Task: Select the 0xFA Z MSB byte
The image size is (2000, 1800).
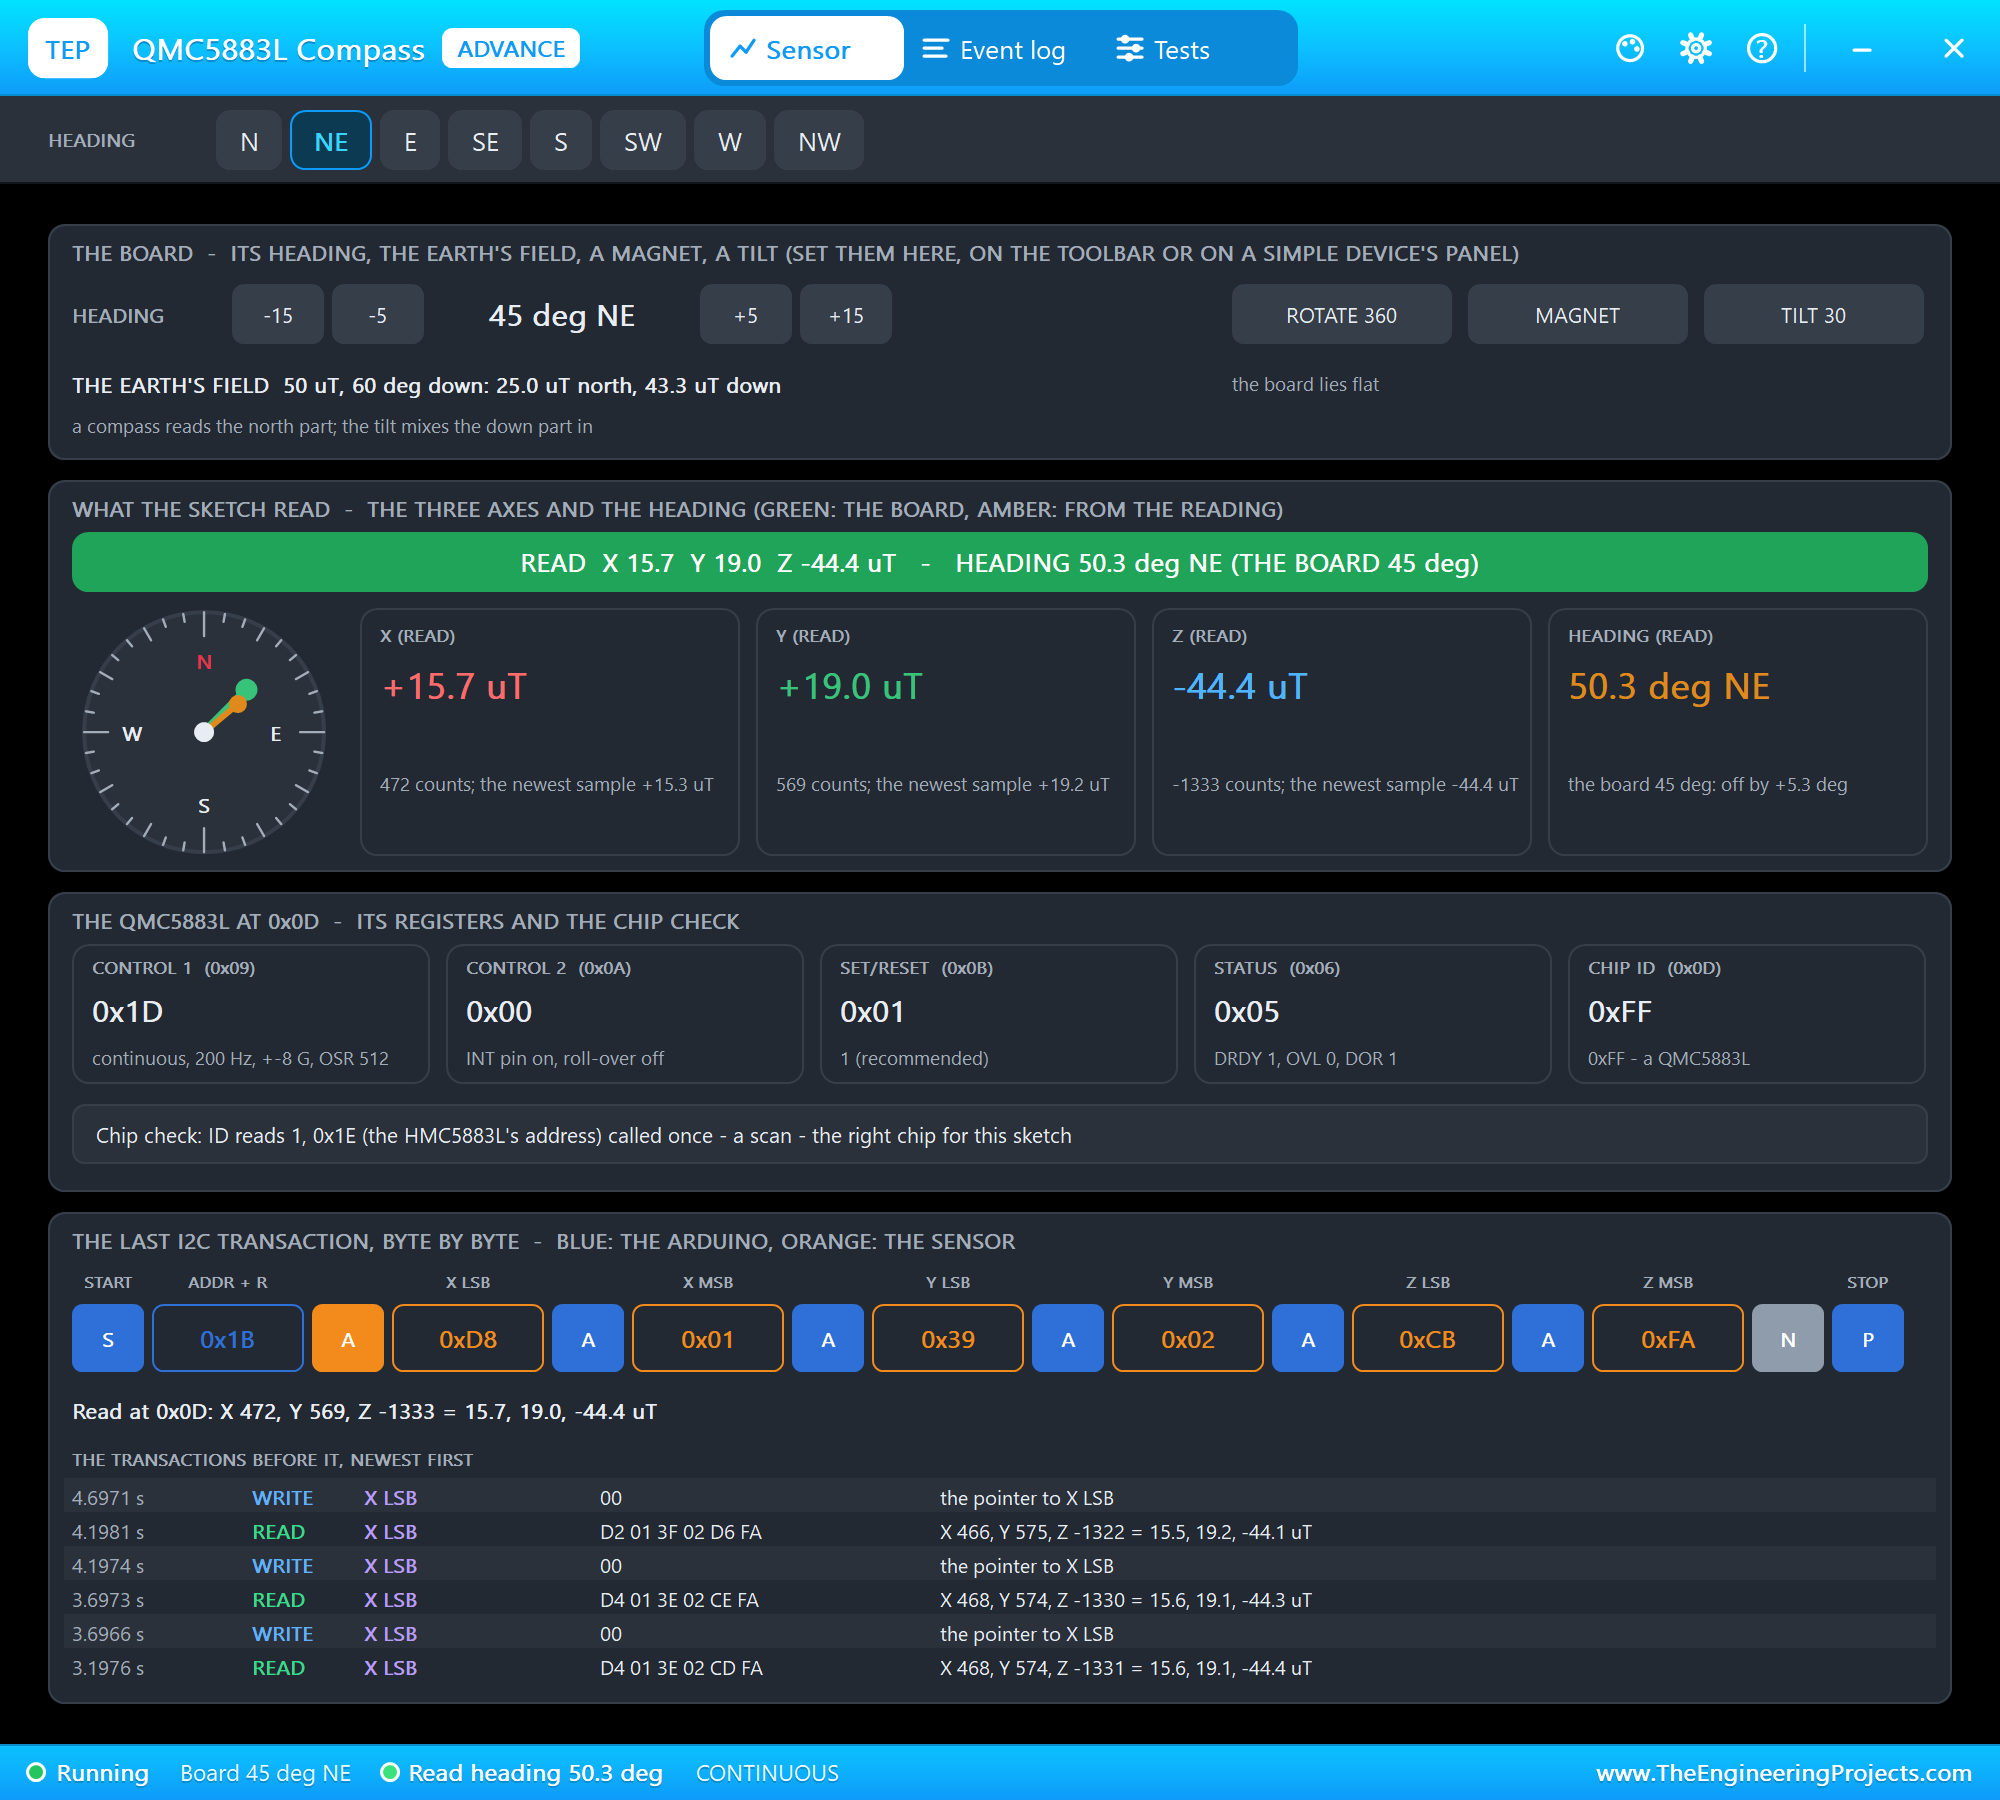Action: click(1668, 1339)
